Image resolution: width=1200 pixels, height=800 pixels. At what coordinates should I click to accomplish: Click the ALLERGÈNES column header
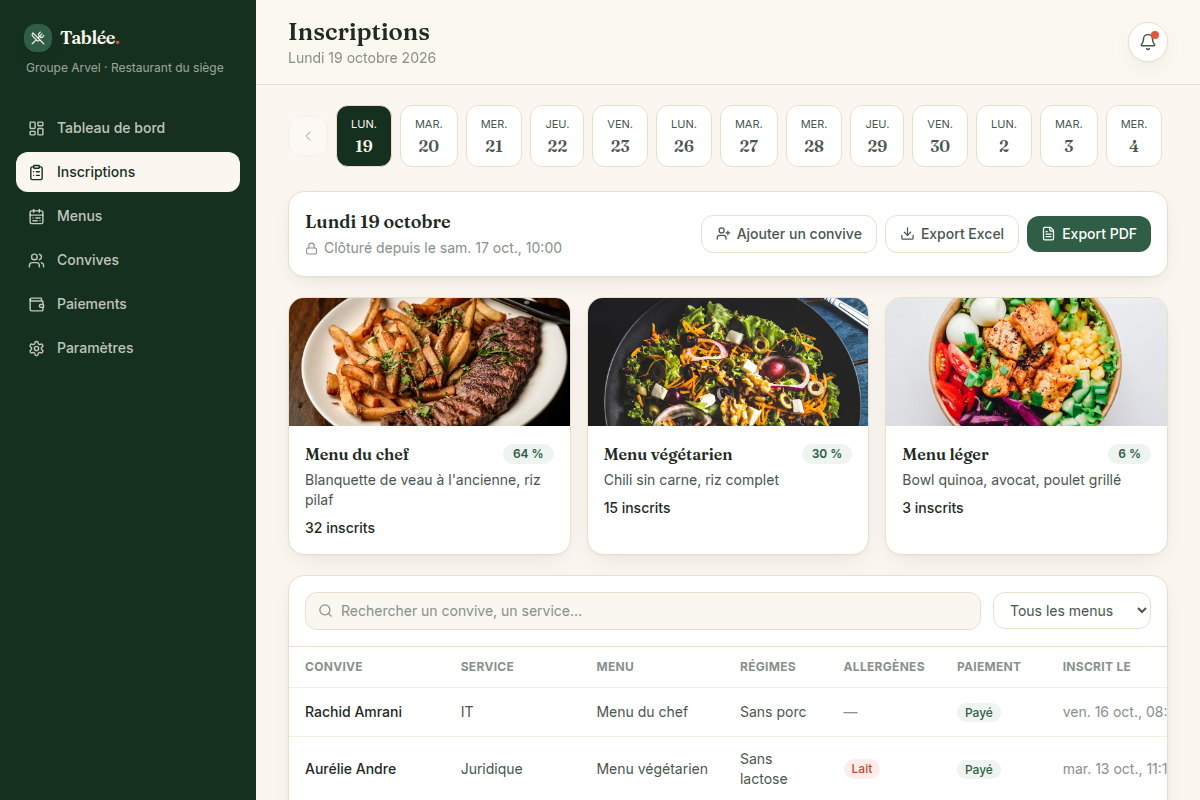coord(884,667)
